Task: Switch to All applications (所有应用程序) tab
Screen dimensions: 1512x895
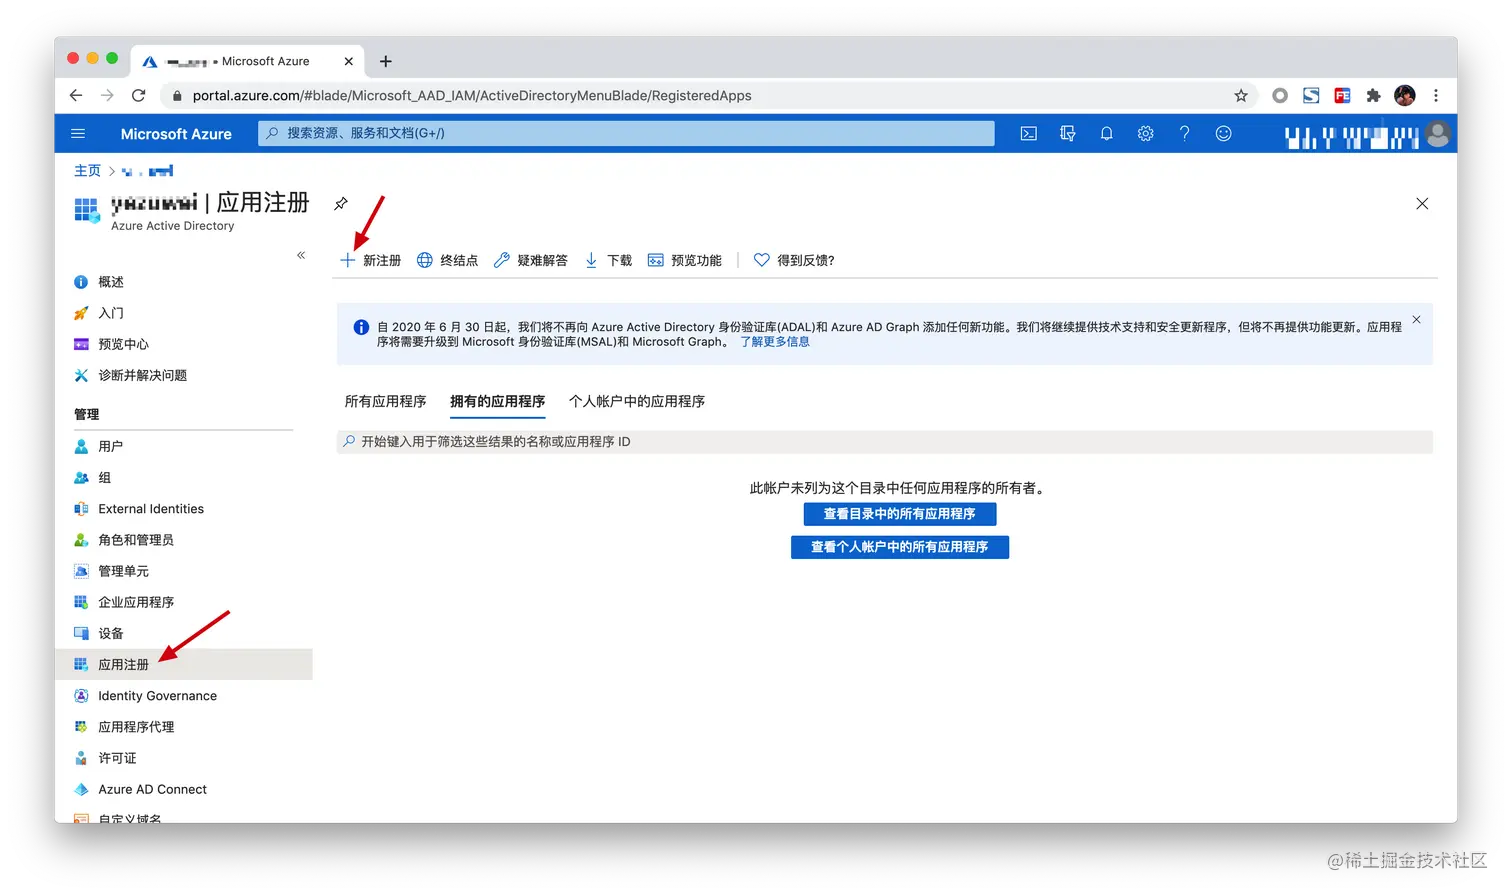Action: click(385, 401)
